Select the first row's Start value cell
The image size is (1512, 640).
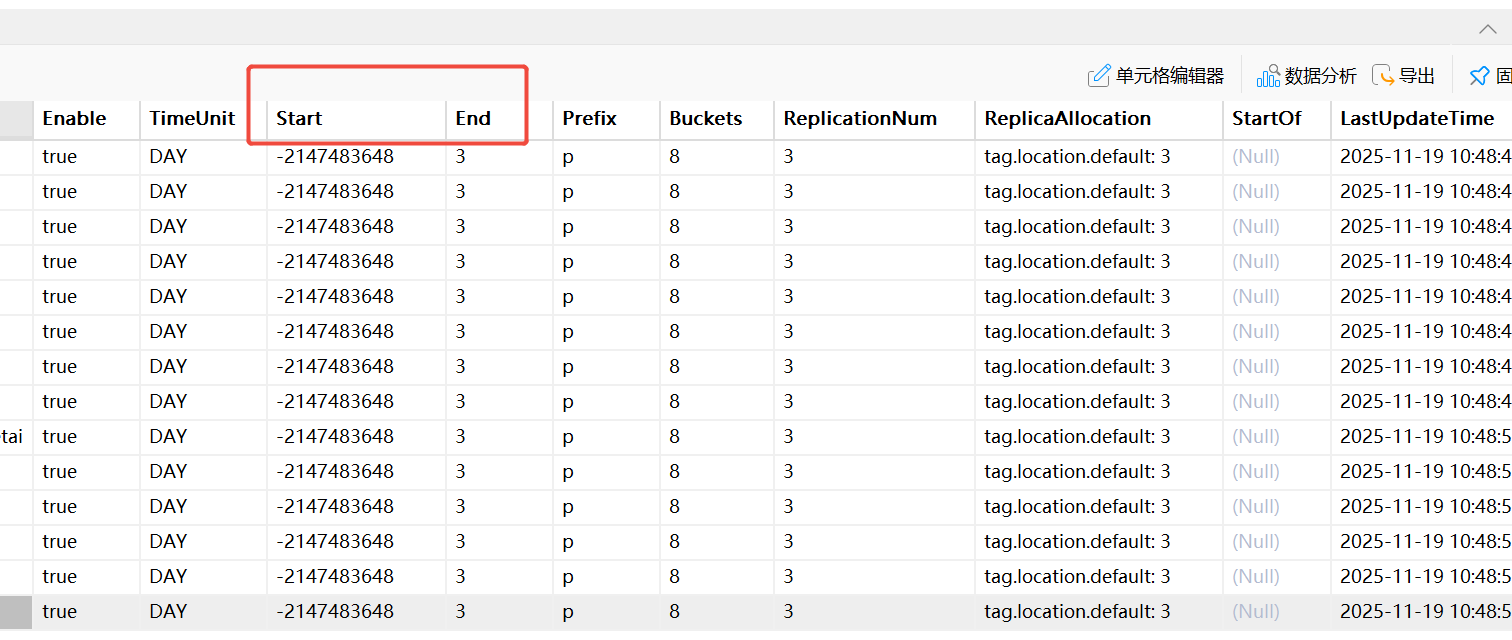click(335, 157)
